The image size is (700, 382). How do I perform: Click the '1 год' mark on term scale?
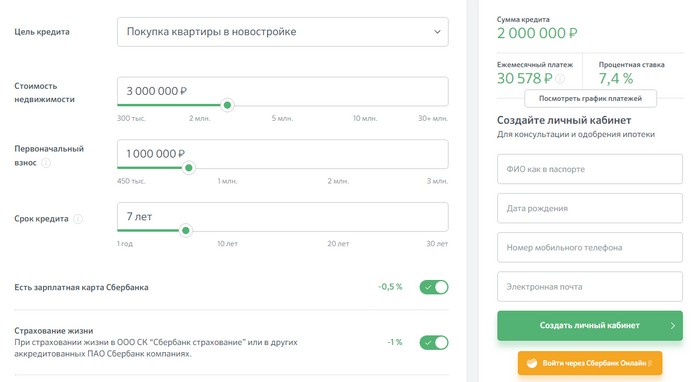pos(125,244)
